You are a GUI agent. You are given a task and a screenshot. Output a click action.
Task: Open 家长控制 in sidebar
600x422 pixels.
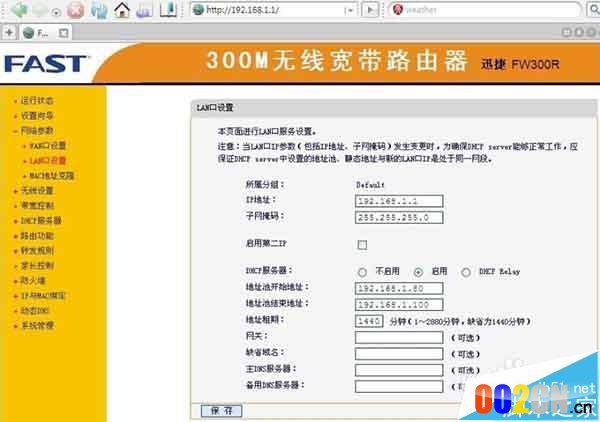click(37, 266)
